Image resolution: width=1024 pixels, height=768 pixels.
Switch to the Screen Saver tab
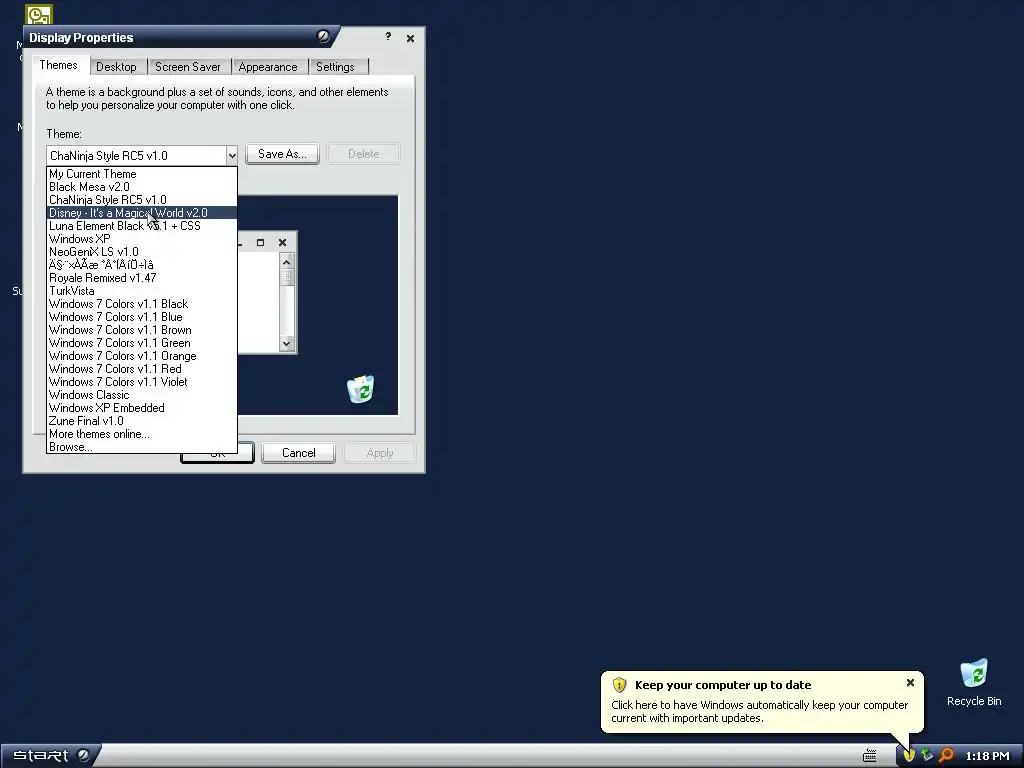pos(187,67)
